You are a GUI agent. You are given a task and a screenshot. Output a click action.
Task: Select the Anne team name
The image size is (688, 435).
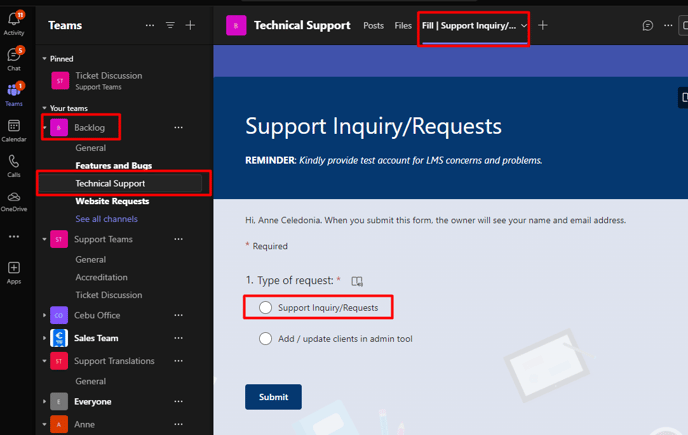(x=84, y=424)
